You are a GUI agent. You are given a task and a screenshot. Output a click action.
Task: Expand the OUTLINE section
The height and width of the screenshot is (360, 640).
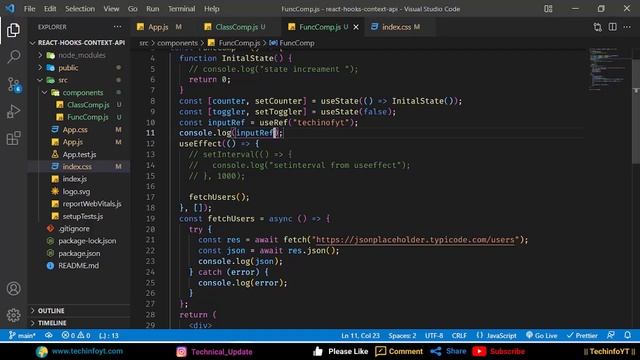pyautogui.click(x=78, y=311)
